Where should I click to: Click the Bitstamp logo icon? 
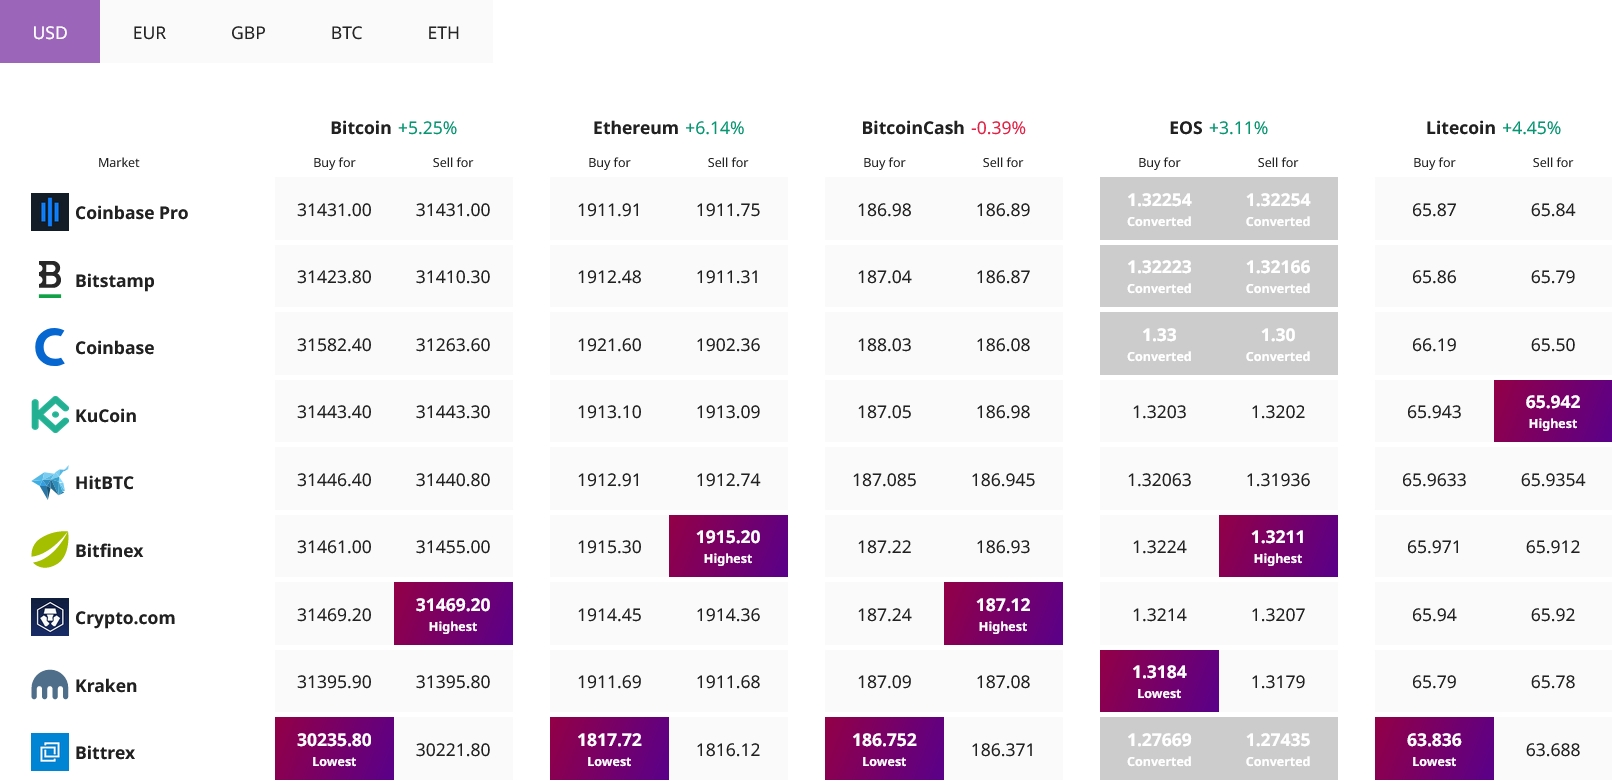pos(50,279)
